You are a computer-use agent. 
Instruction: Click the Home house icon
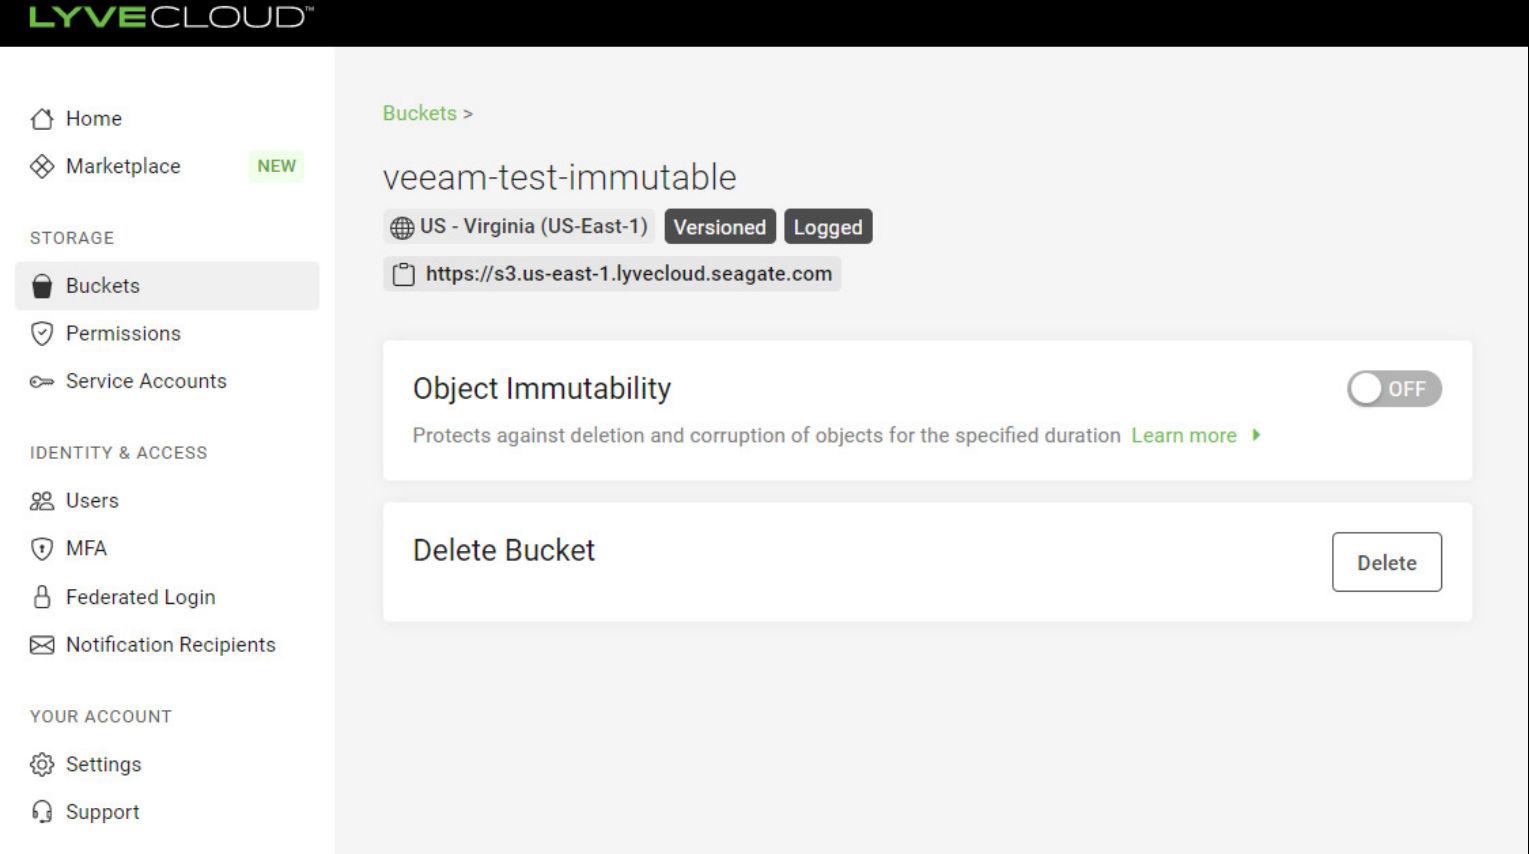pyautogui.click(x=42, y=119)
